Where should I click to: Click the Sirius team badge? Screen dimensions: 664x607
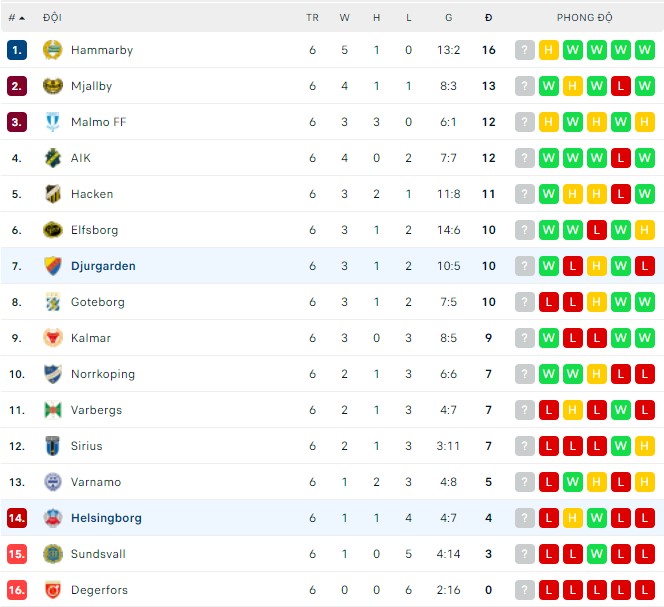(53, 446)
